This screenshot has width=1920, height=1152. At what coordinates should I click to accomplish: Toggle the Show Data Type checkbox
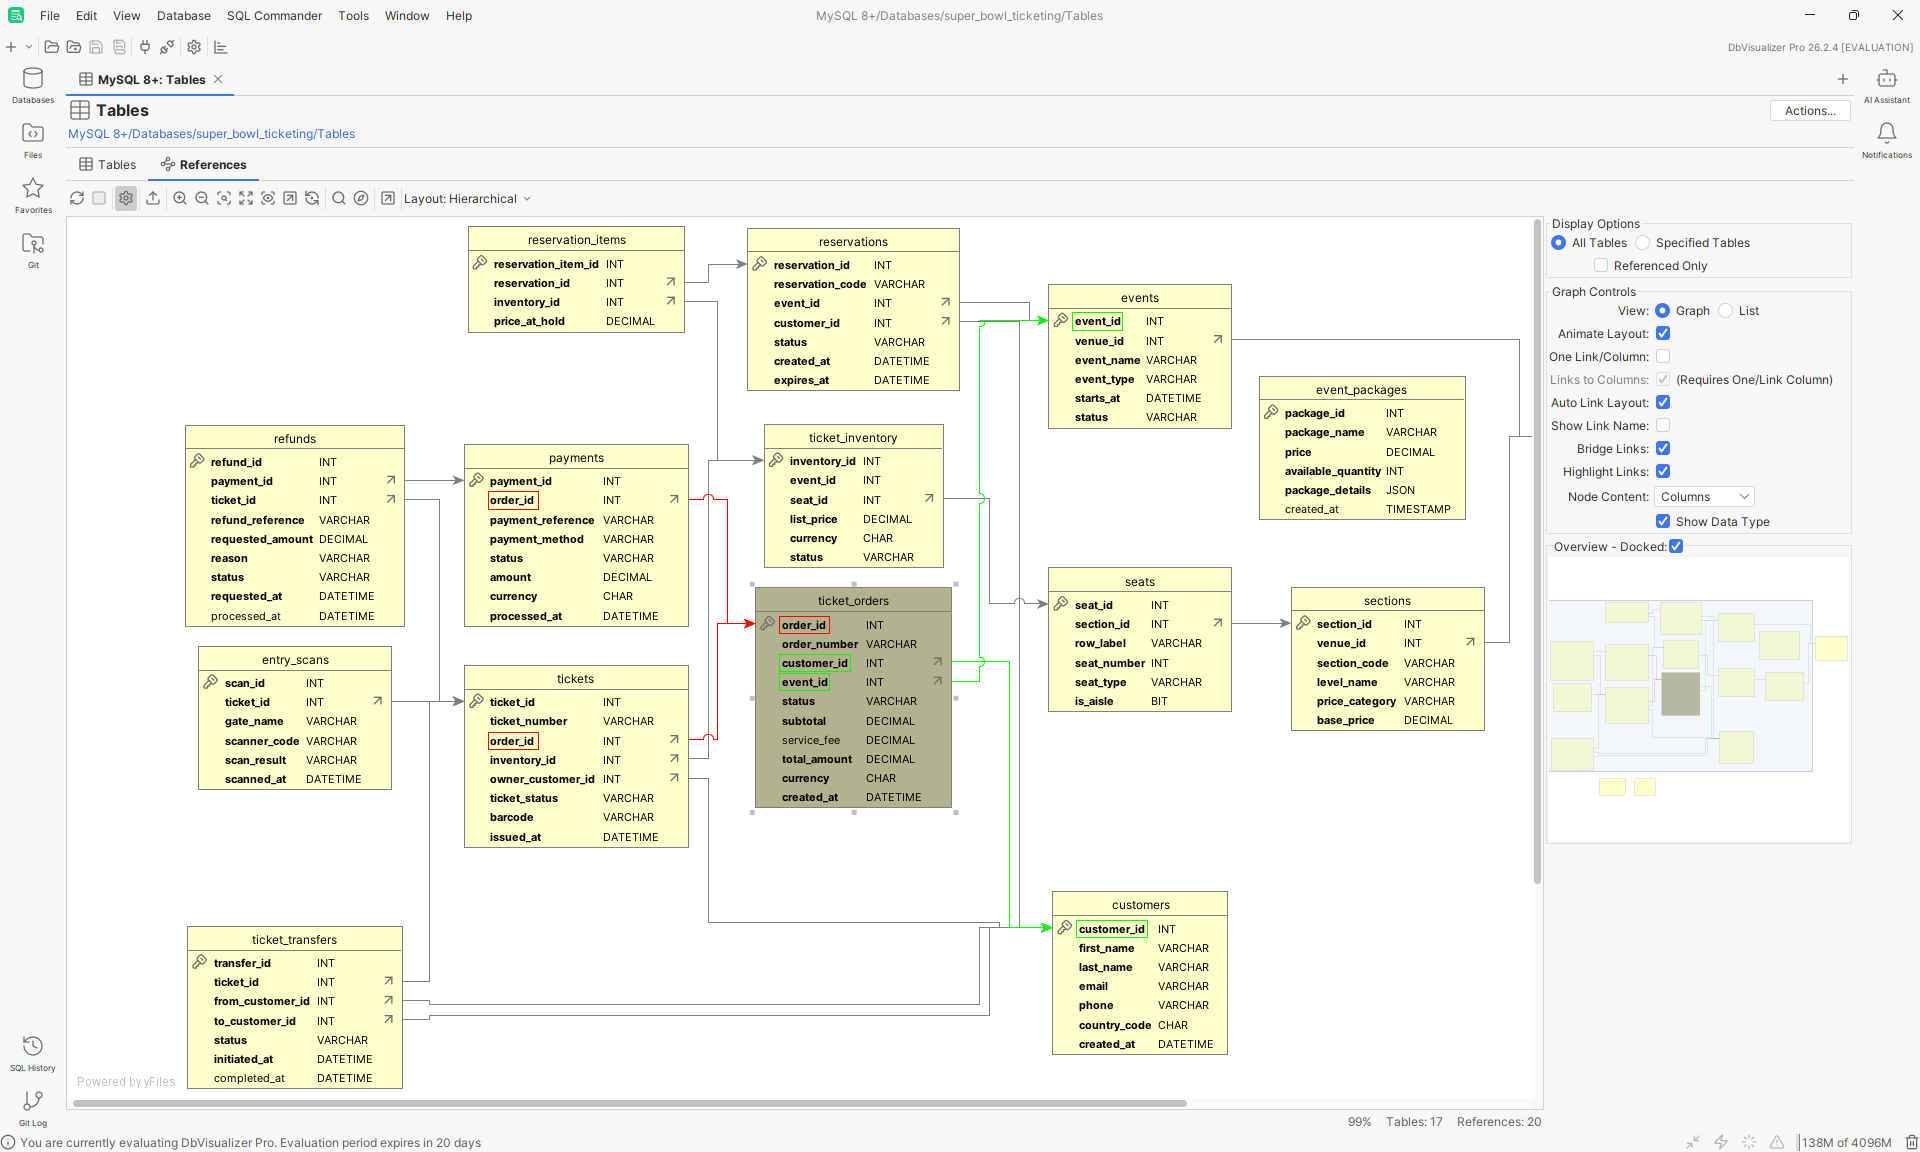1663,522
